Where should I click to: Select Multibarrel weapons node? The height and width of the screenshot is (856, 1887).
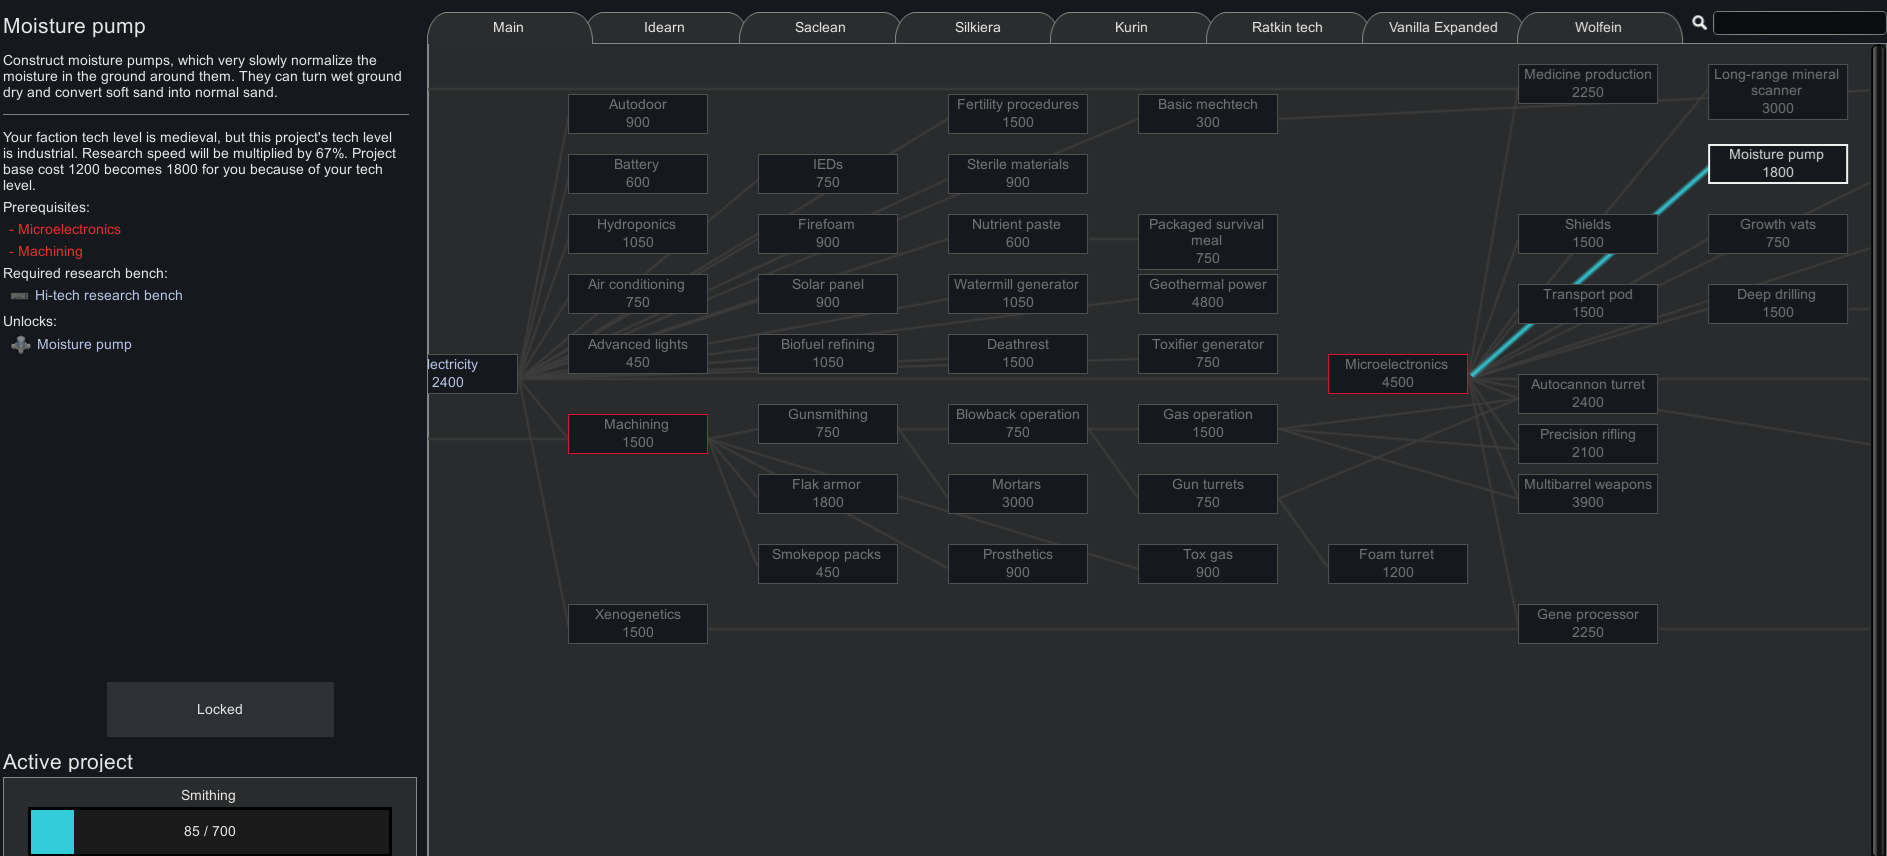coord(1588,494)
